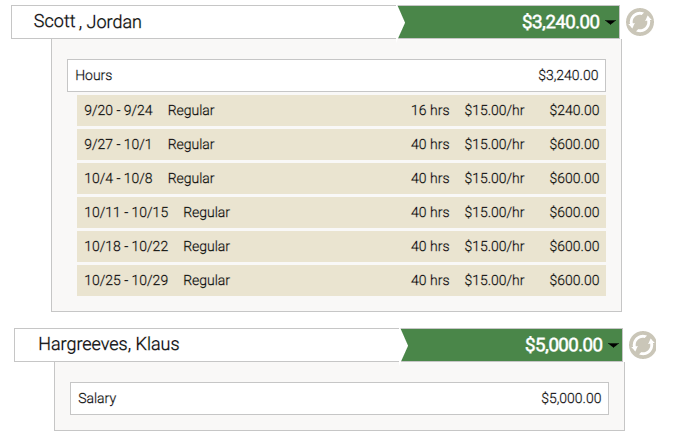This screenshot has height=435, width=674.
Task: Select the 10/18 - 10/22 Regular row
Action: (x=341, y=246)
